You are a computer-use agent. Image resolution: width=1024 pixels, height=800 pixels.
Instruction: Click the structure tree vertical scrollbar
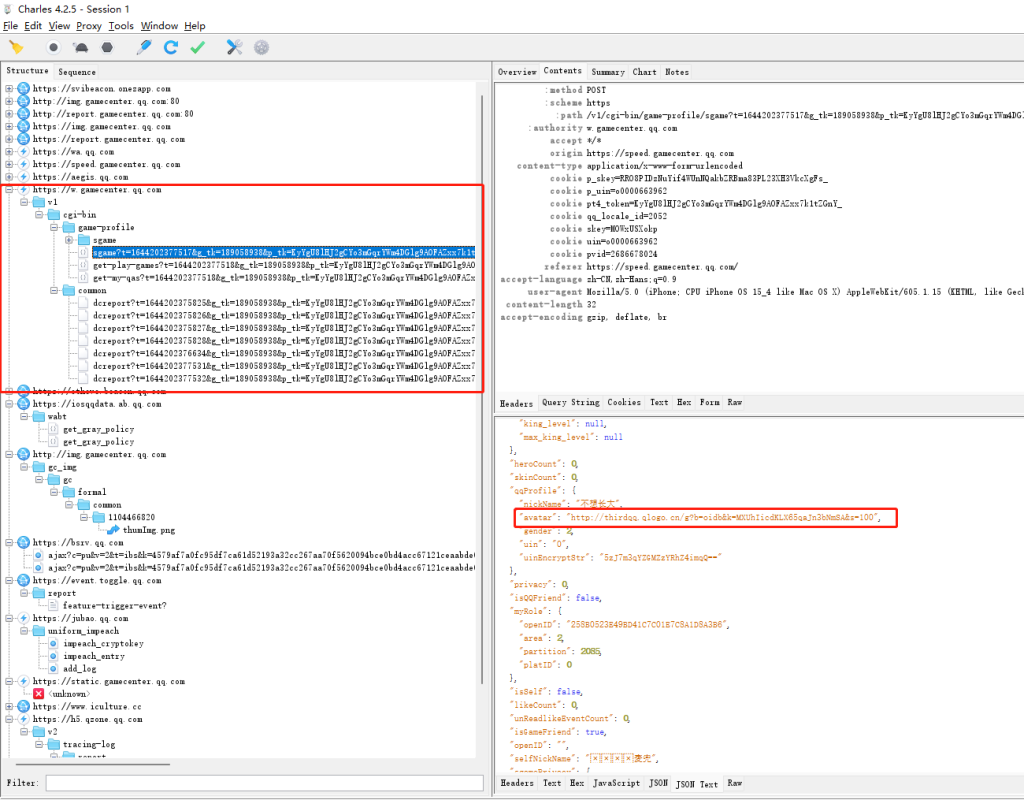pos(481,400)
